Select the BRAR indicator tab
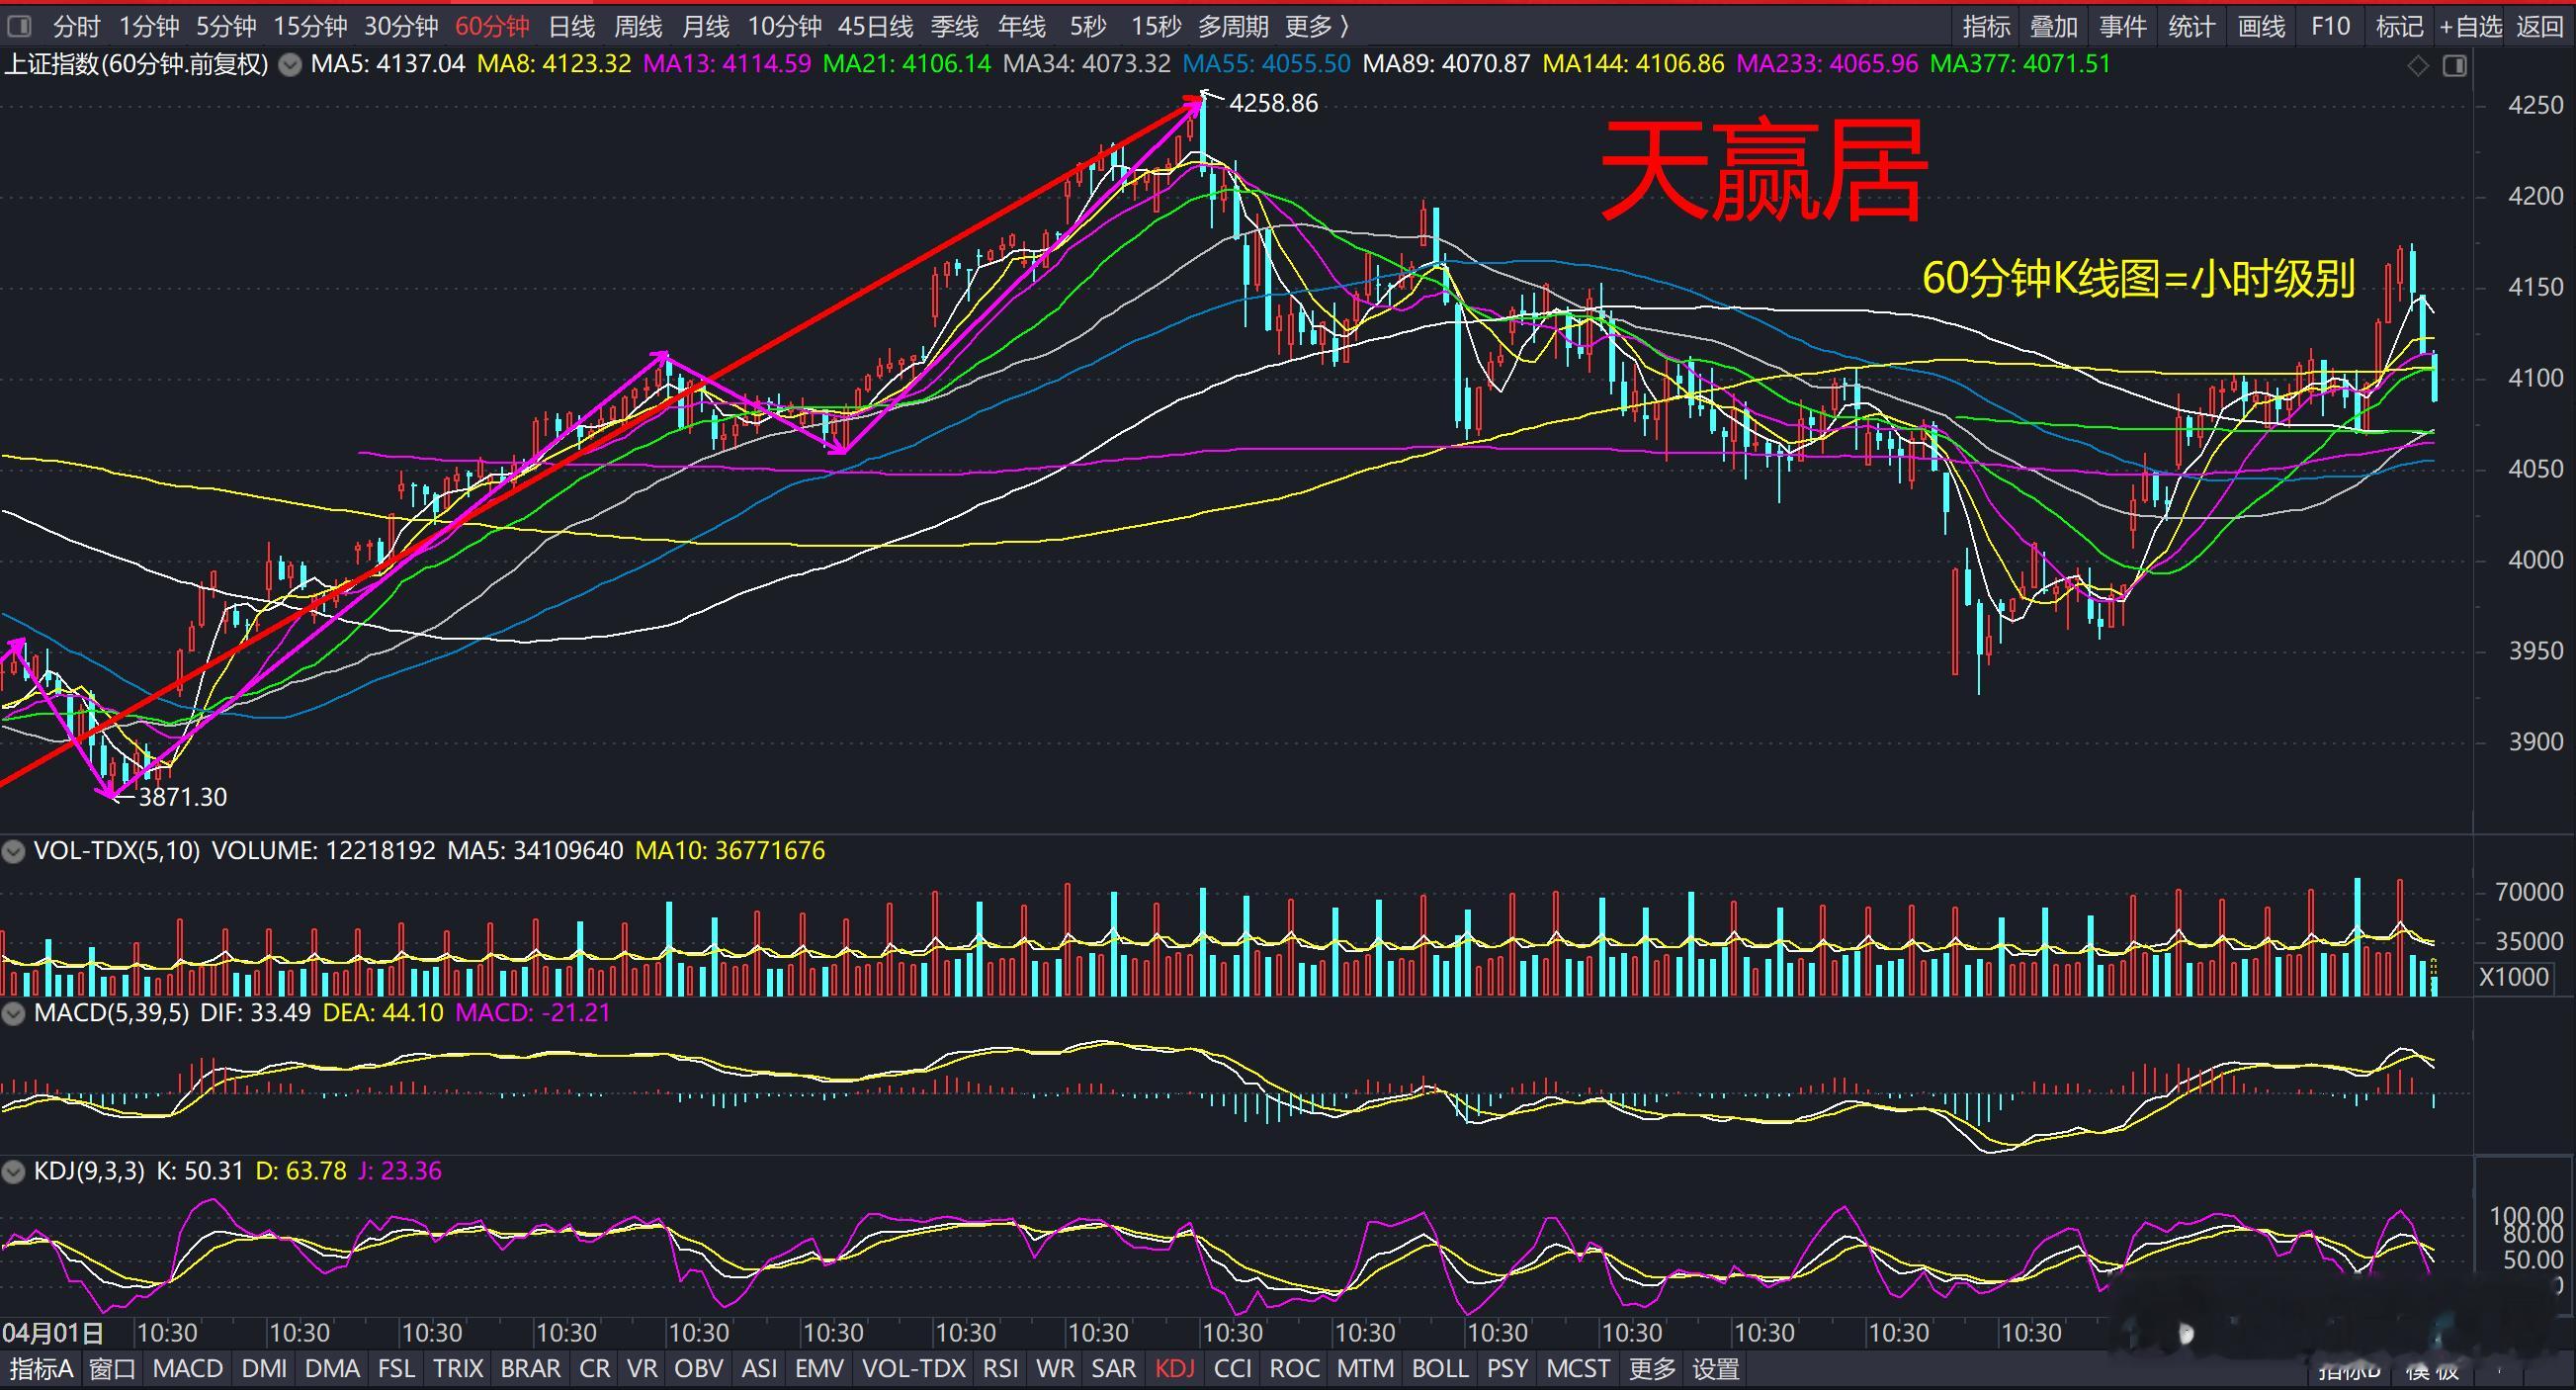Viewport: 2576px width, 1390px height. click(531, 1368)
